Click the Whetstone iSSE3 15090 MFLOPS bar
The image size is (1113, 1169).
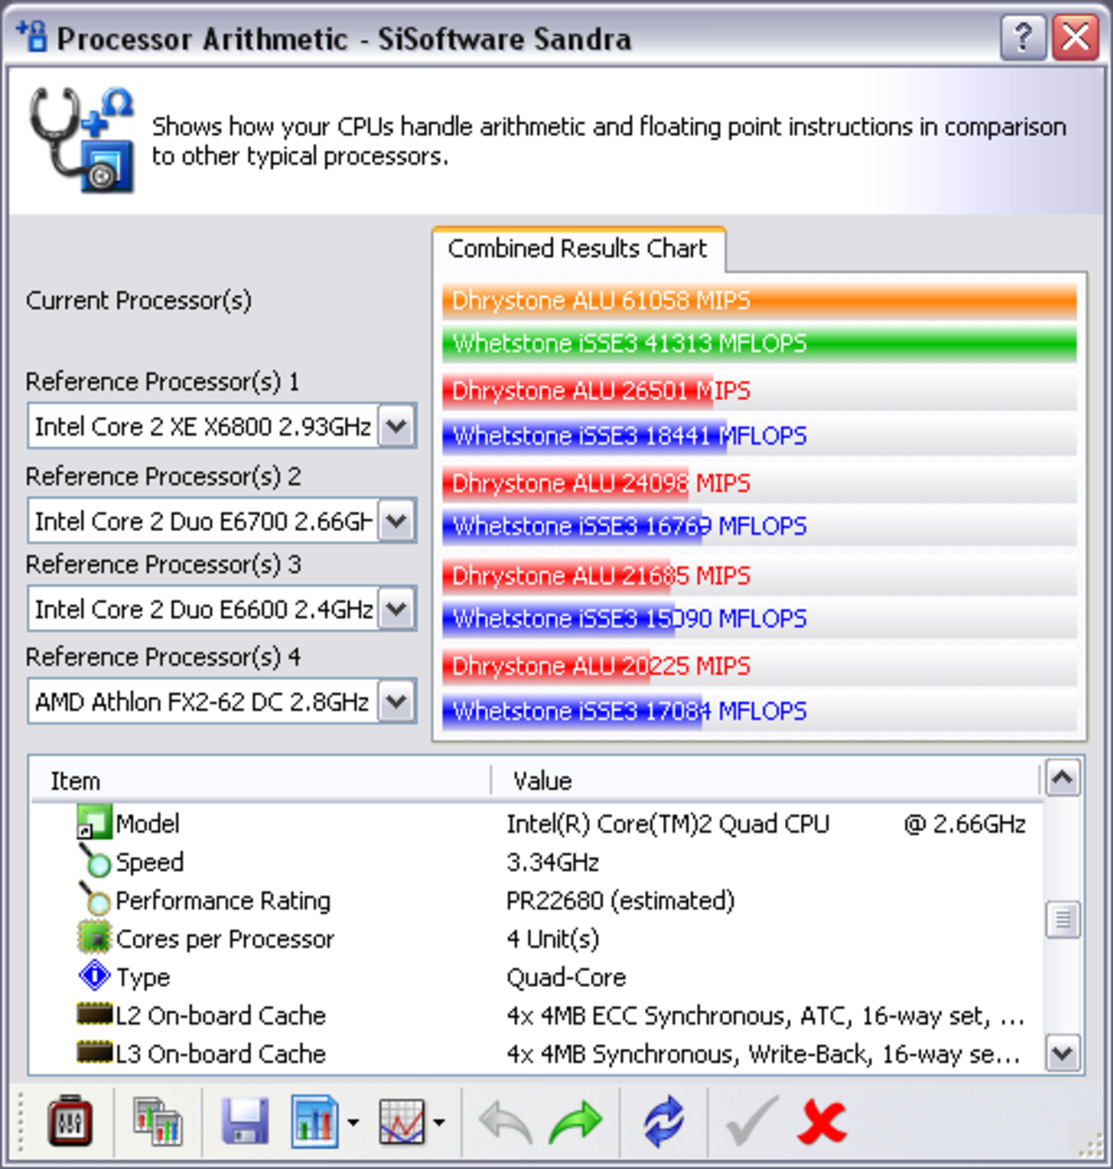tap(759, 619)
